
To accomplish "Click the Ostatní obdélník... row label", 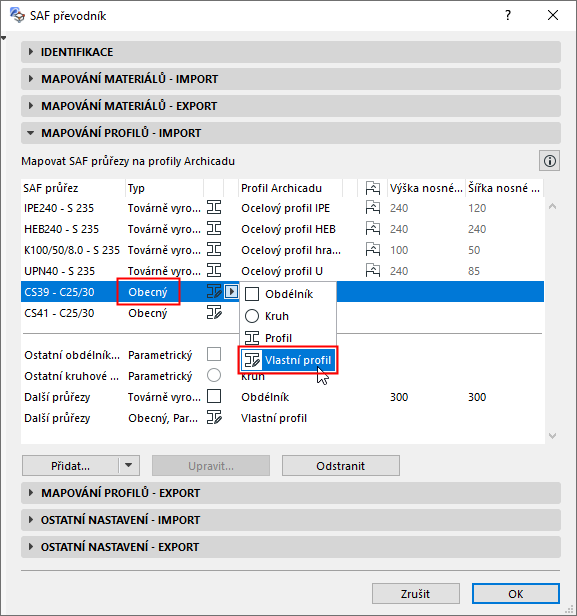I will (x=72, y=355).
